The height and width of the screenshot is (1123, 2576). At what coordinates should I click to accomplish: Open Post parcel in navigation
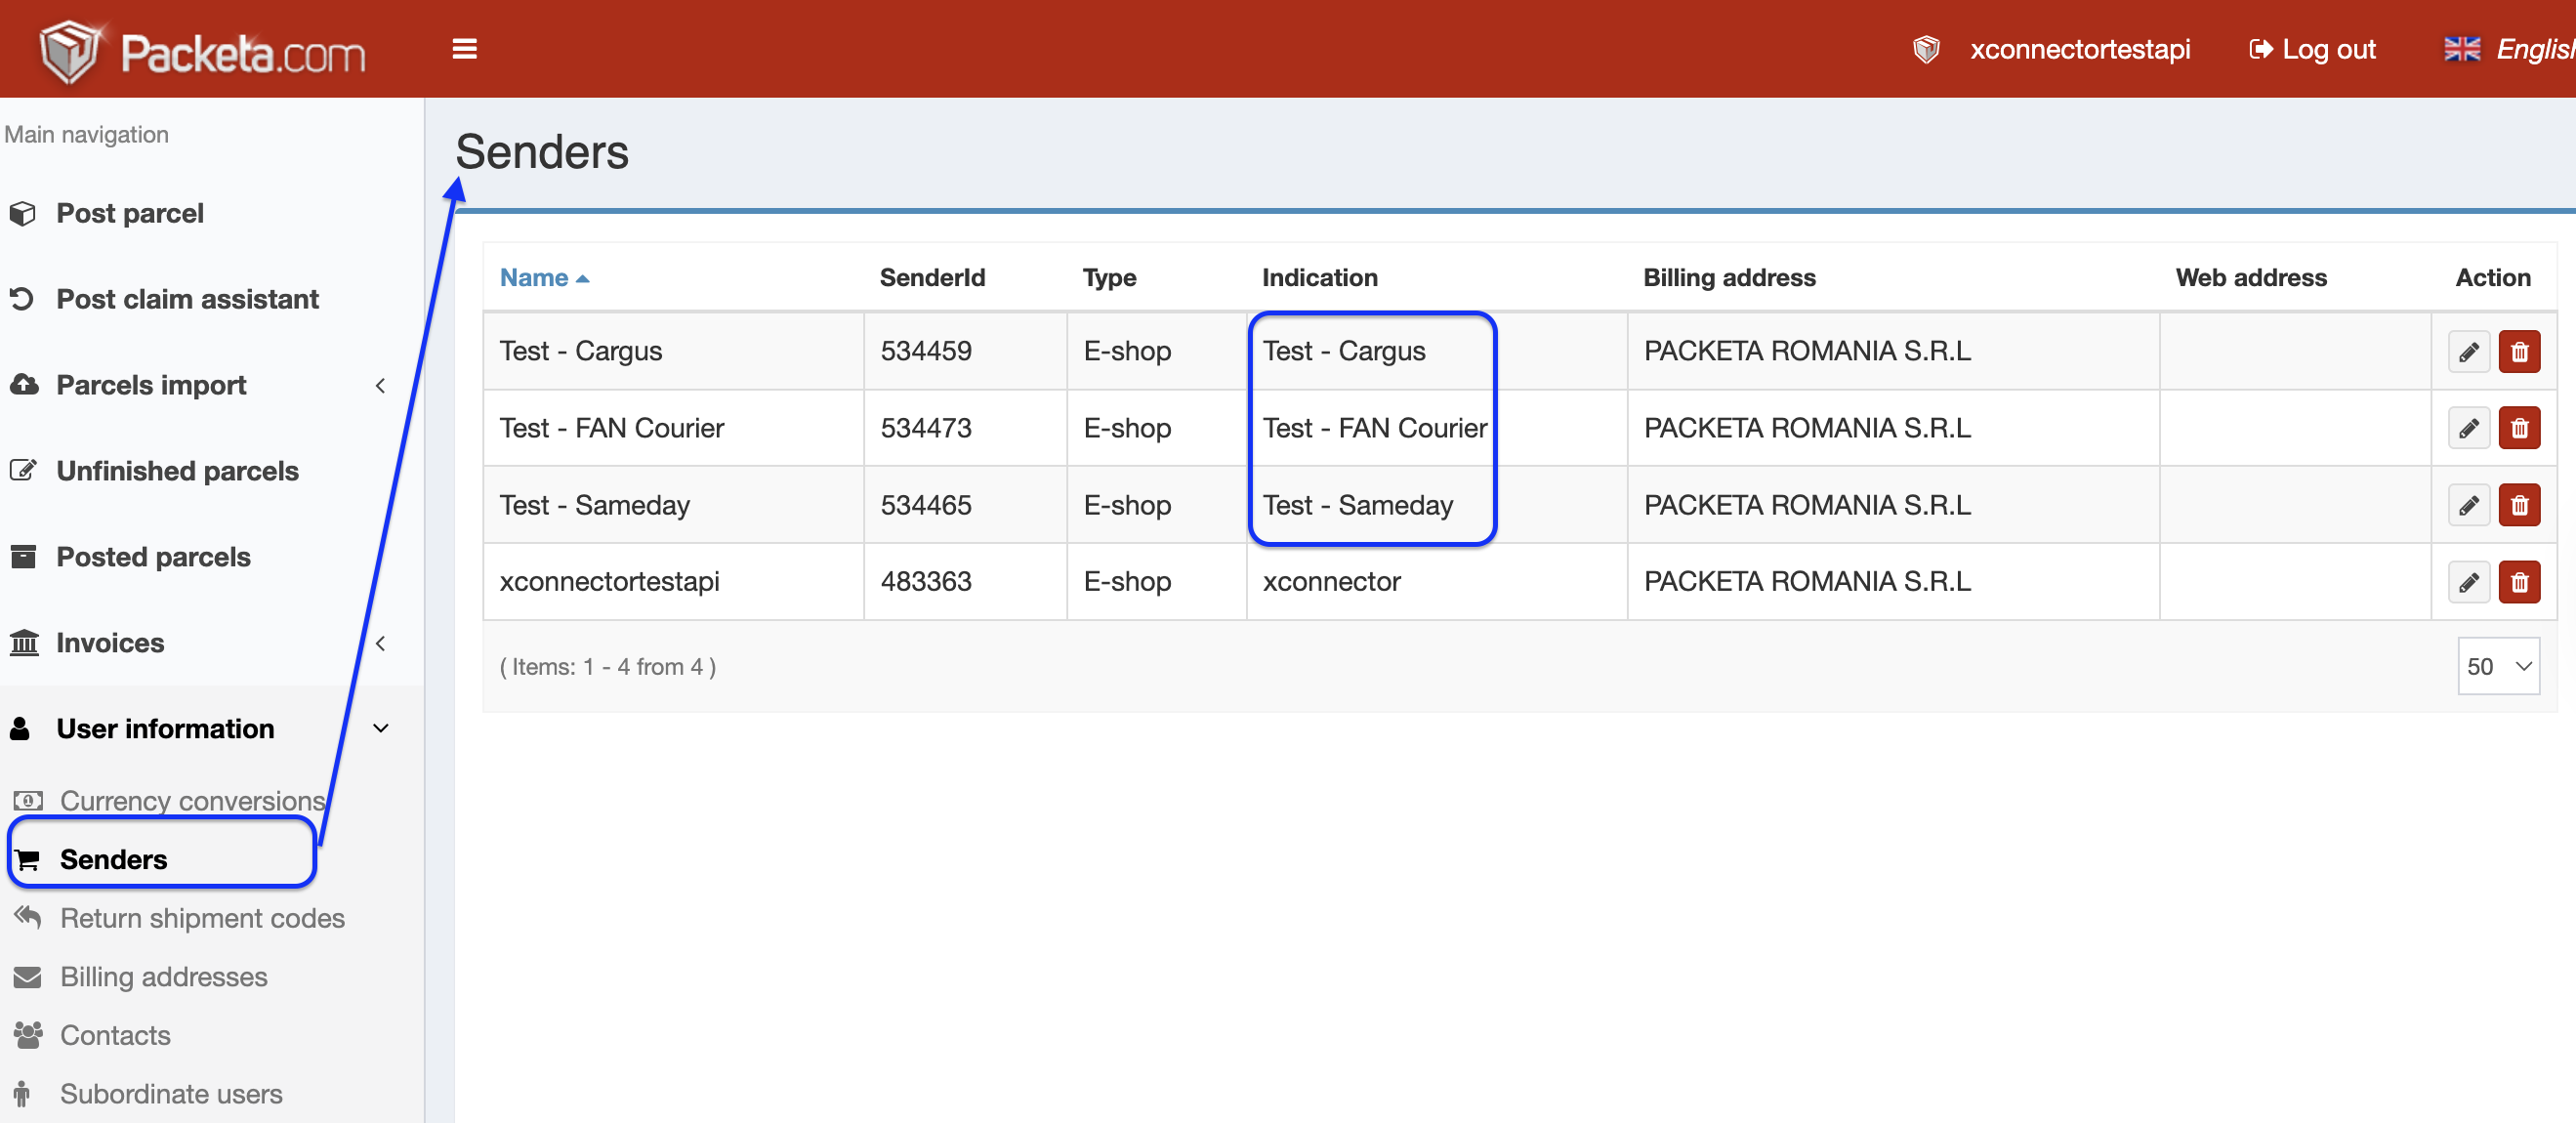[x=130, y=213]
